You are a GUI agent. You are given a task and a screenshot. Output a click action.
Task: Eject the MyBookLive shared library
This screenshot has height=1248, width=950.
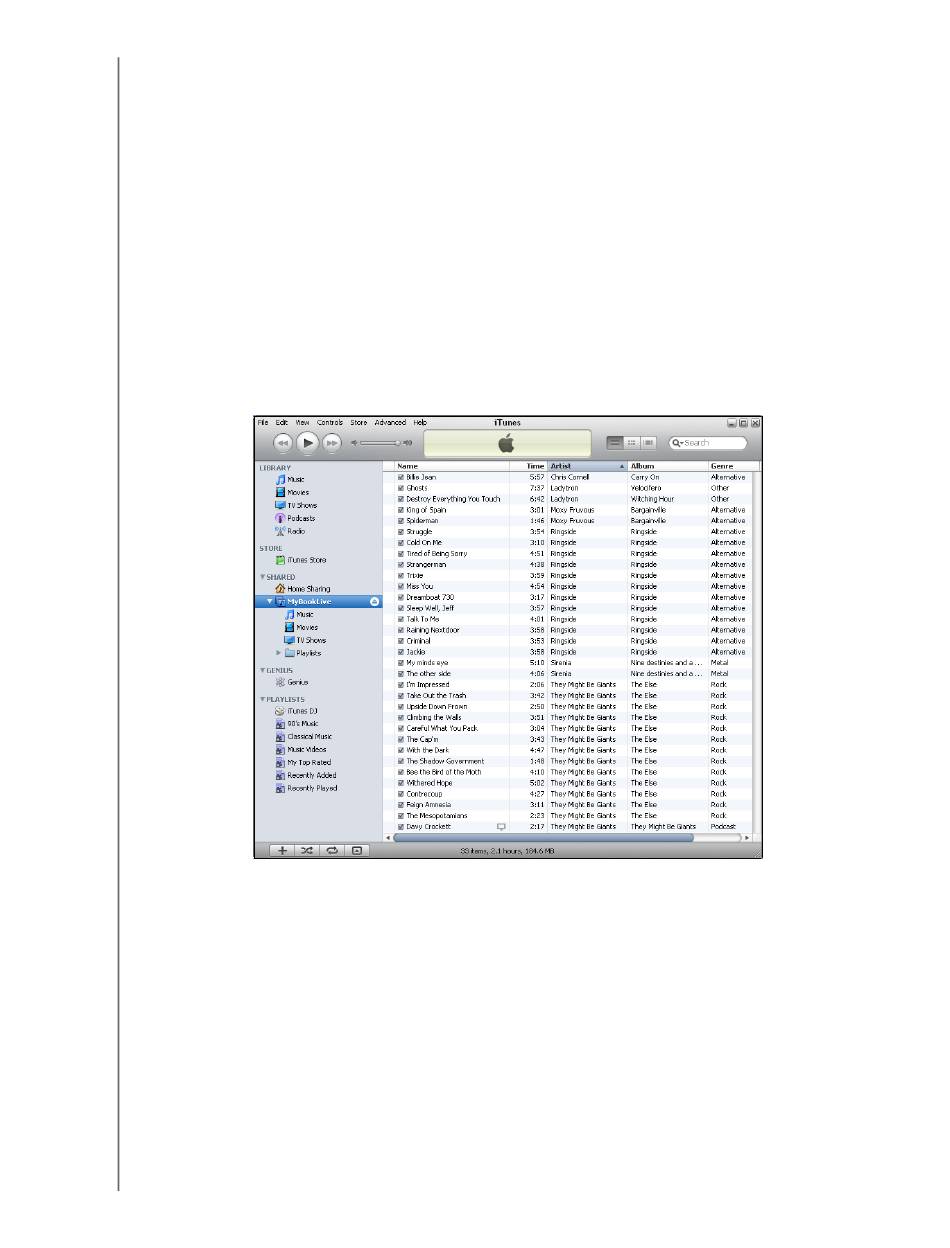tap(374, 602)
